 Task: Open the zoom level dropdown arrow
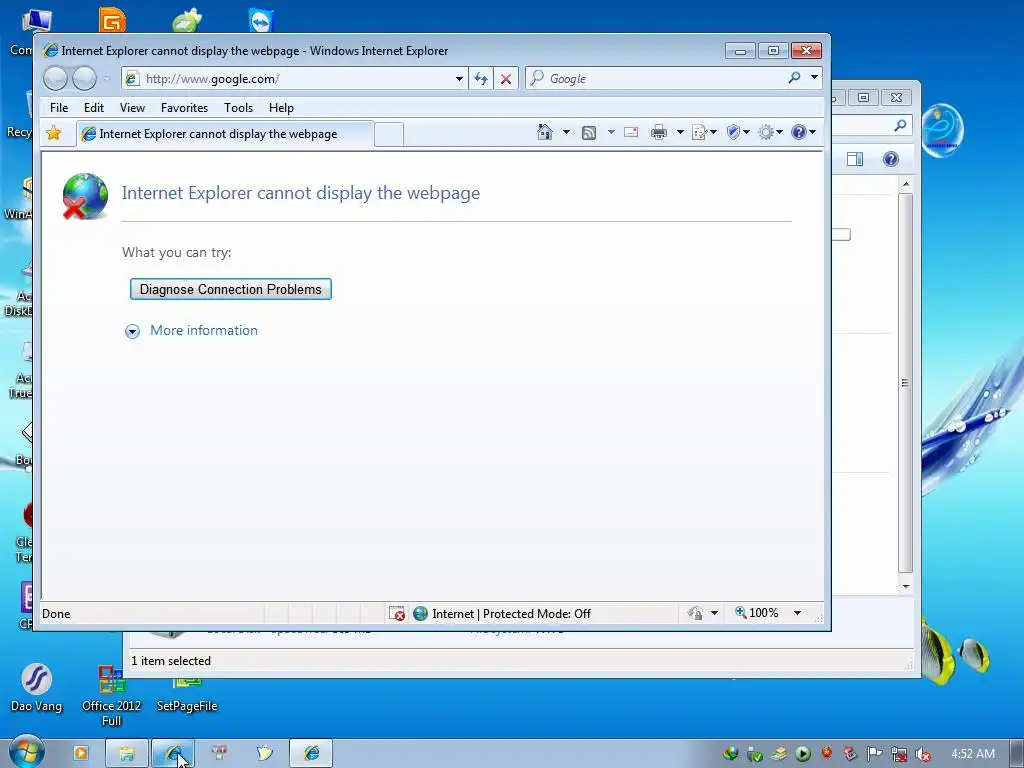click(x=797, y=613)
